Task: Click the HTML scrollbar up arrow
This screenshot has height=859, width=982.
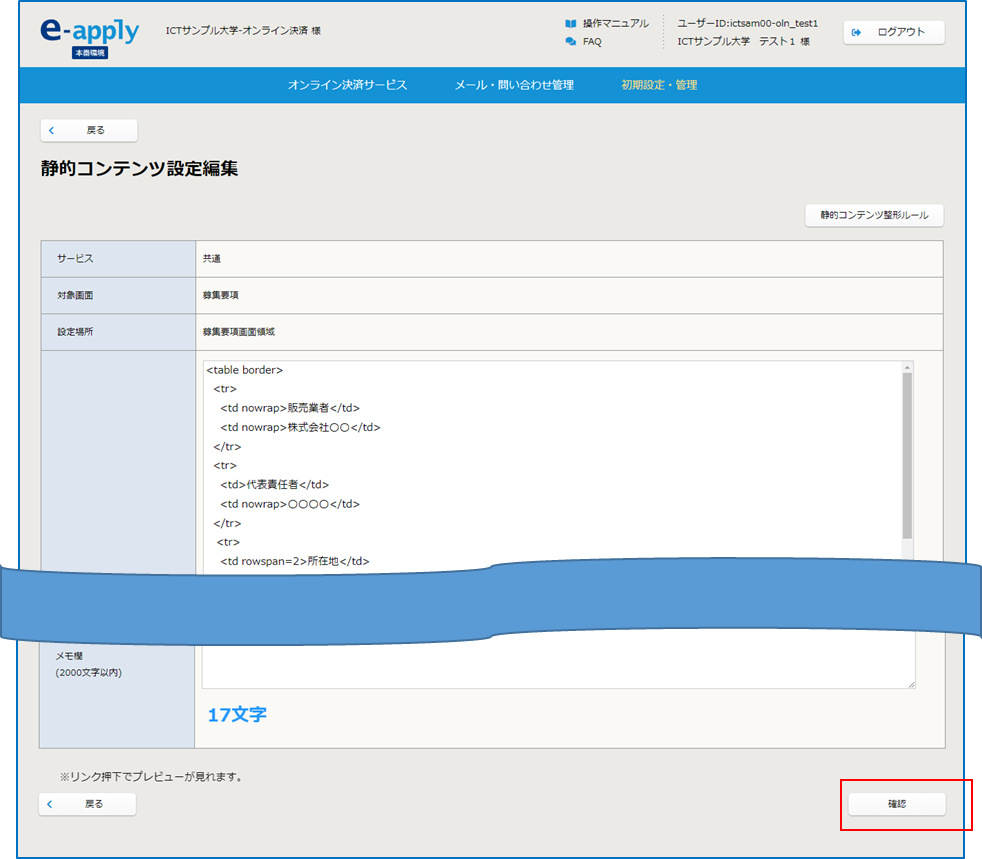Action: (x=907, y=368)
